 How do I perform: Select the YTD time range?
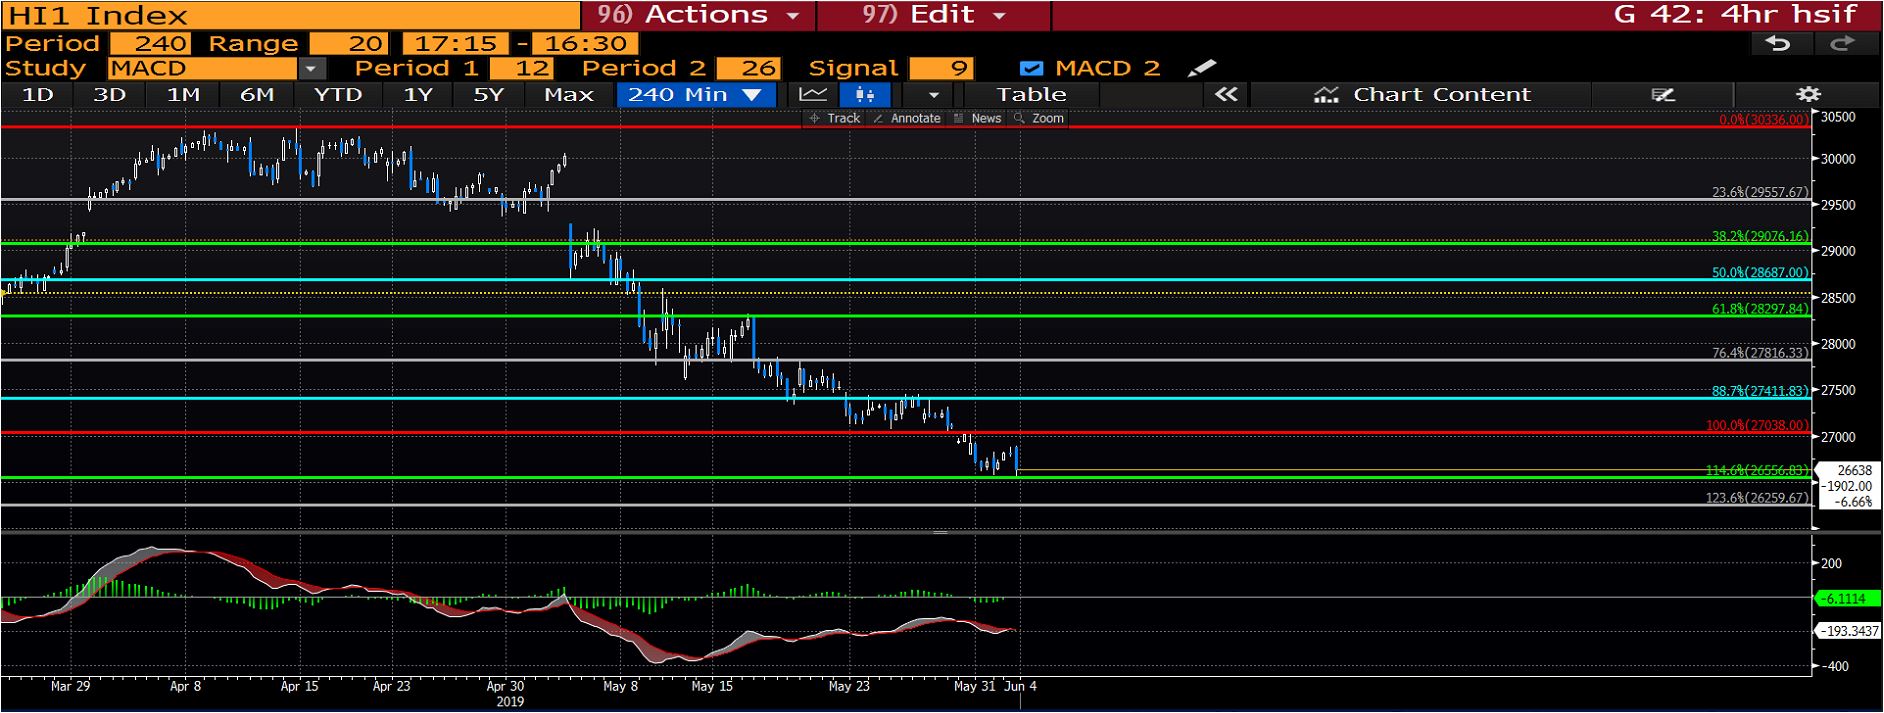(337, 95)
